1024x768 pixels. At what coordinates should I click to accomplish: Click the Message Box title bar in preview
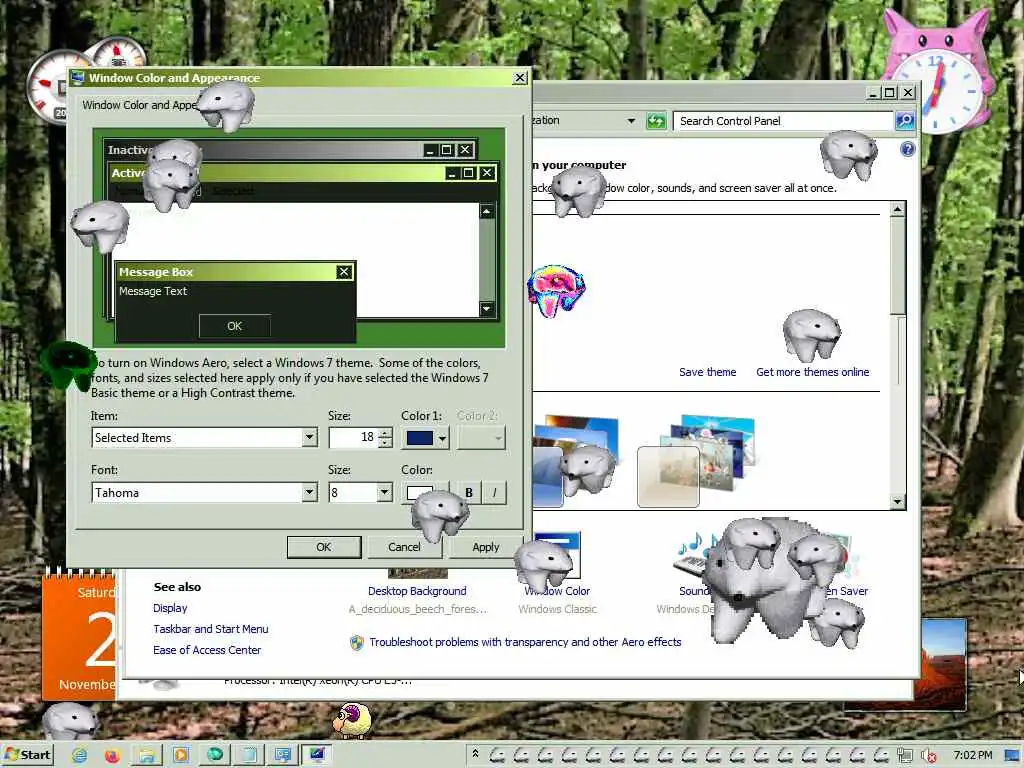(235, 272)
